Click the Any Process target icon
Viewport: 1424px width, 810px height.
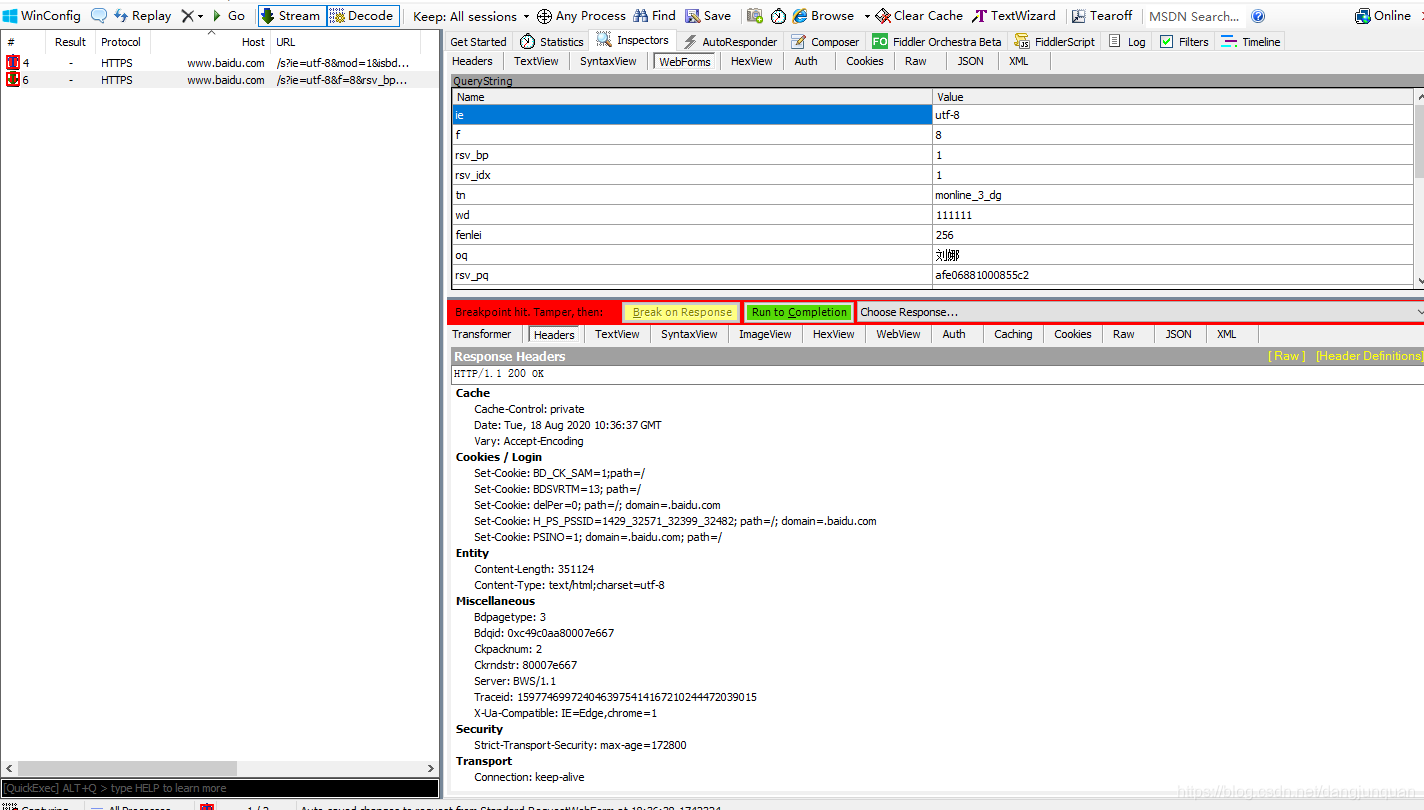[x=544, y=16]
